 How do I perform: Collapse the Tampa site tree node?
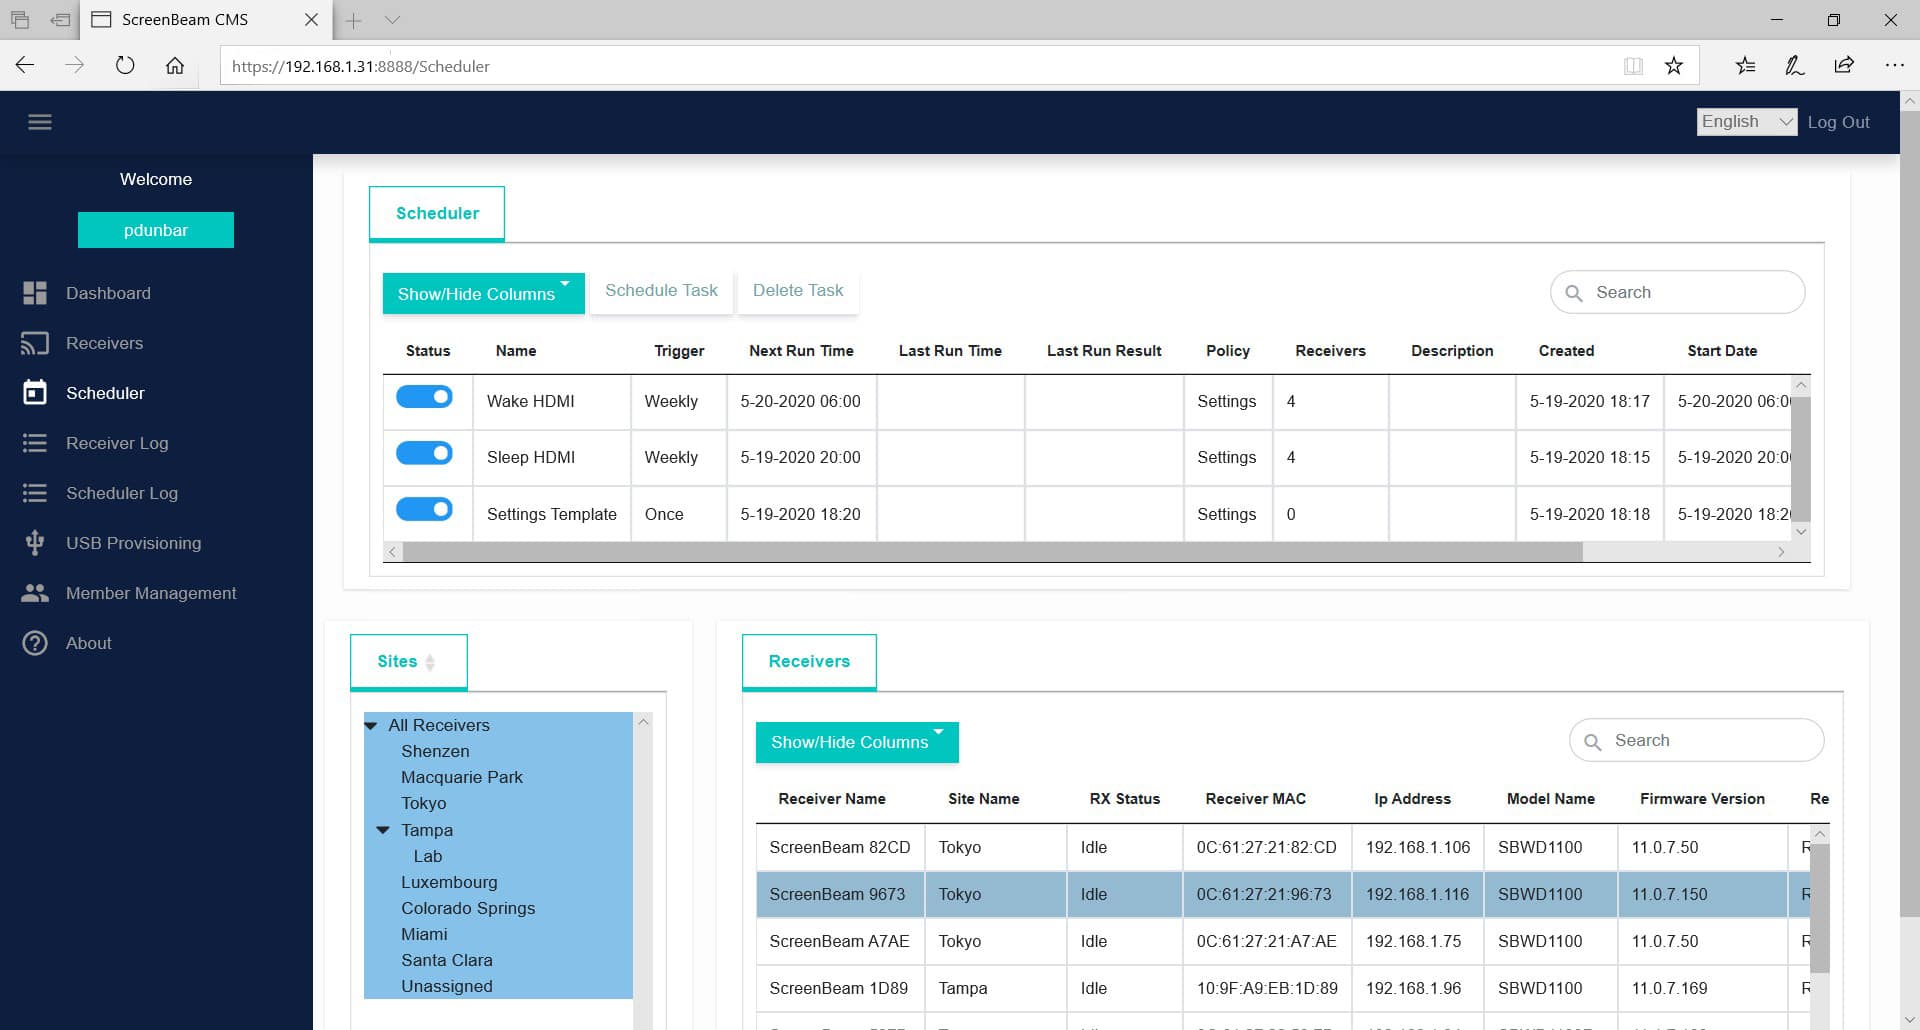point(383,830)
